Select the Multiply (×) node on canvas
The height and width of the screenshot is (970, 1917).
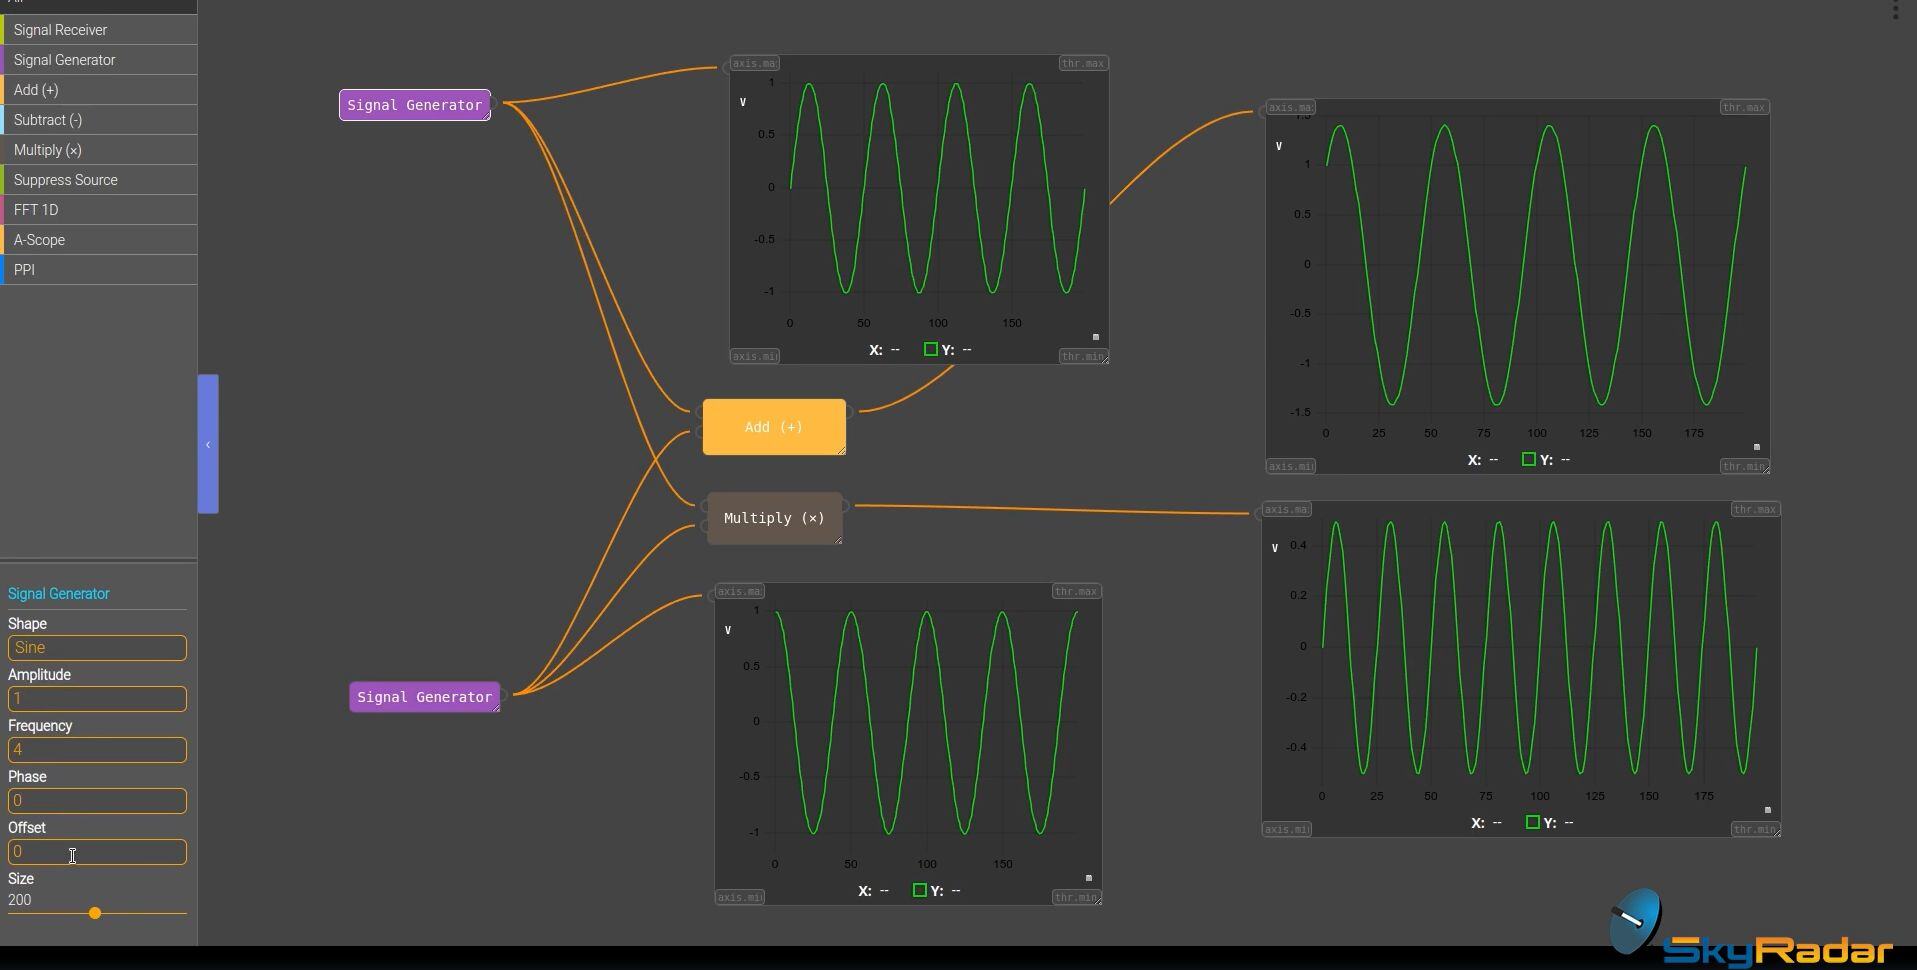(773, 518)
